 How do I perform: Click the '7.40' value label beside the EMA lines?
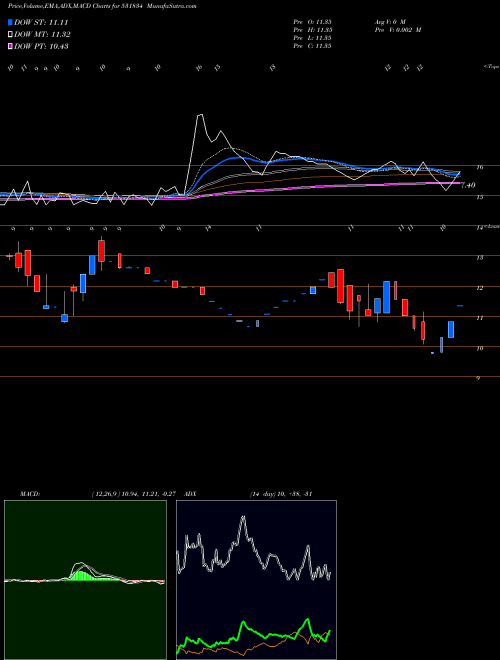[468, 185]
